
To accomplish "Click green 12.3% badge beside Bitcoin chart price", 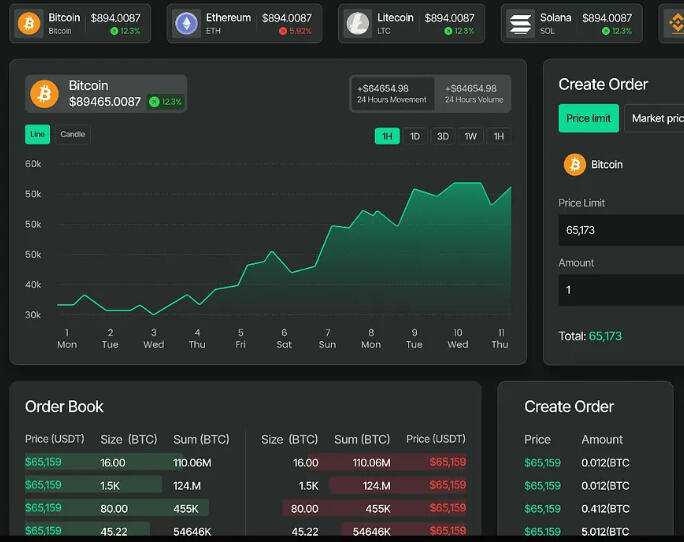I will coord(166,102).
